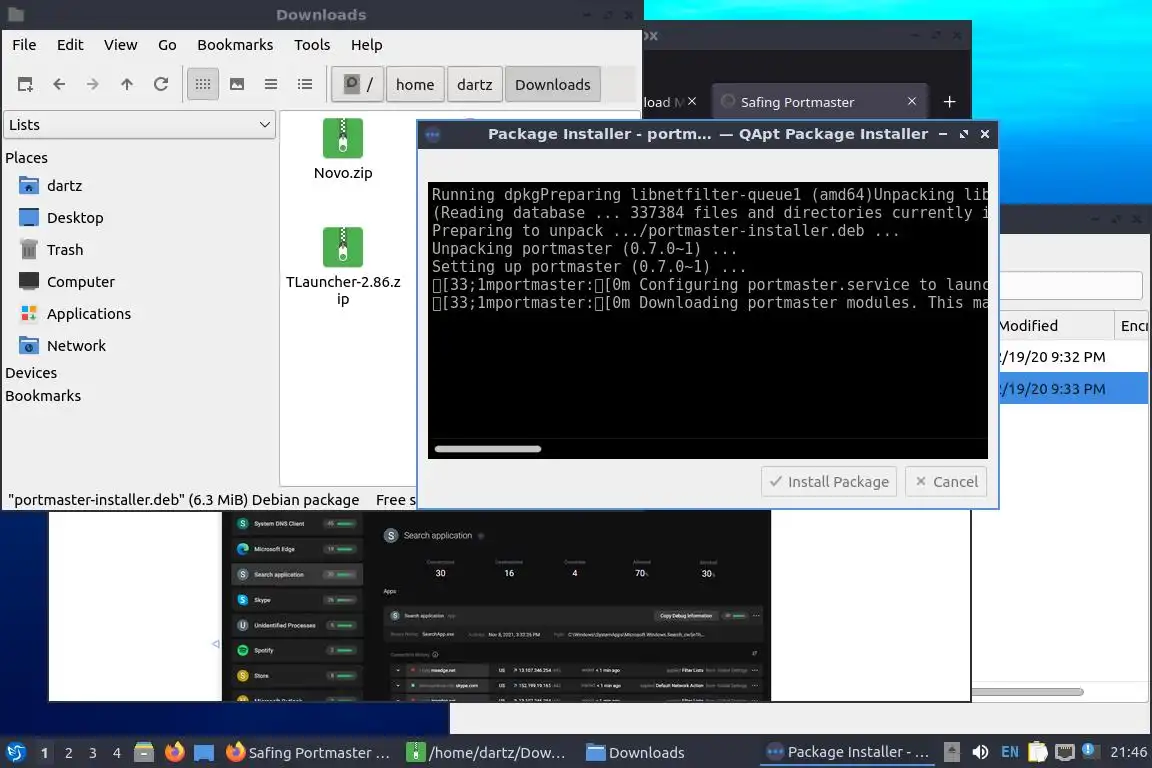Screen dimensions: 1152x768
Task: Click the Bookmarks sidebar section header
Action: click(x=43, y=396)
